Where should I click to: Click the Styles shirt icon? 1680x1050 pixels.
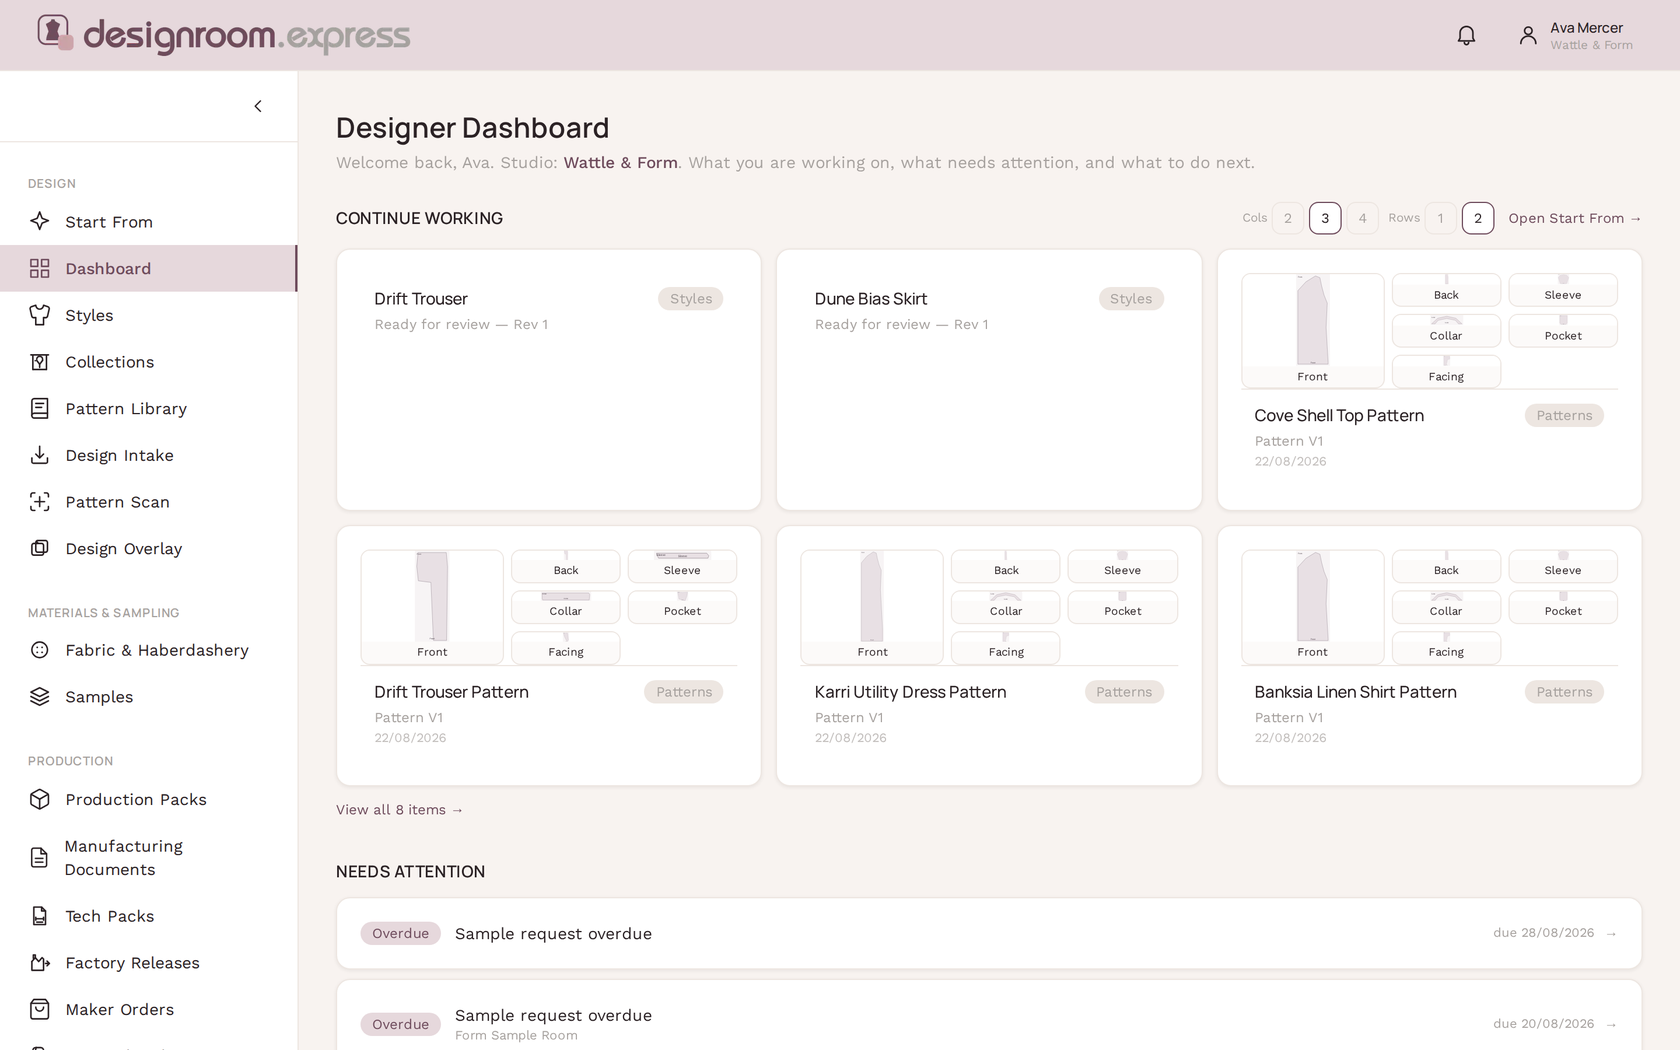click(40, 315)
